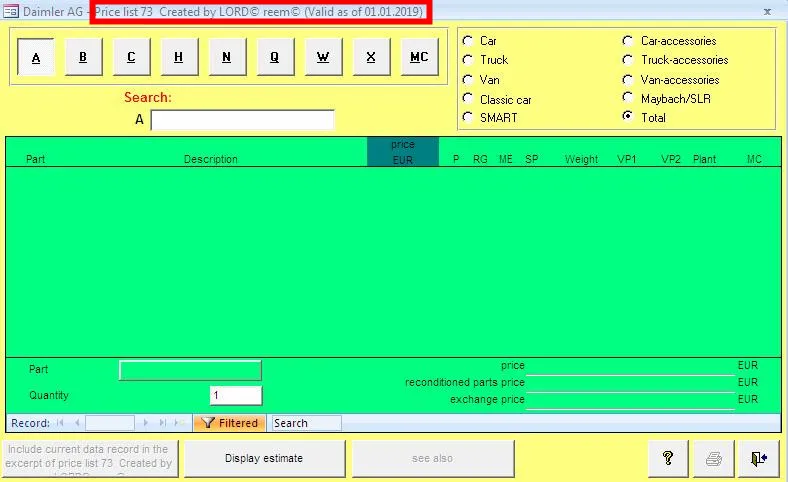Select the Q letter tab button
Image resolution: width=788 pixels, height=482 pixels.
[275, 57]
